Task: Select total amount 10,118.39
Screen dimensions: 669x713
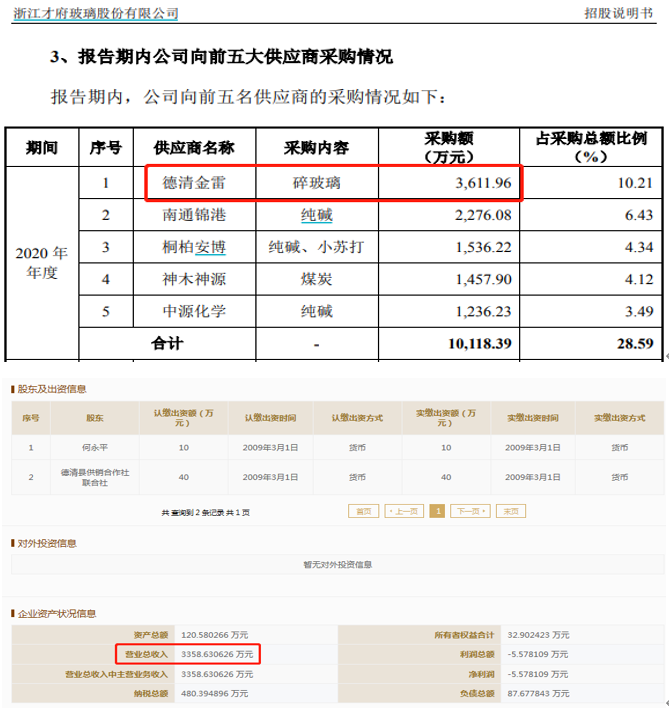Action: (x=480, y=343)
